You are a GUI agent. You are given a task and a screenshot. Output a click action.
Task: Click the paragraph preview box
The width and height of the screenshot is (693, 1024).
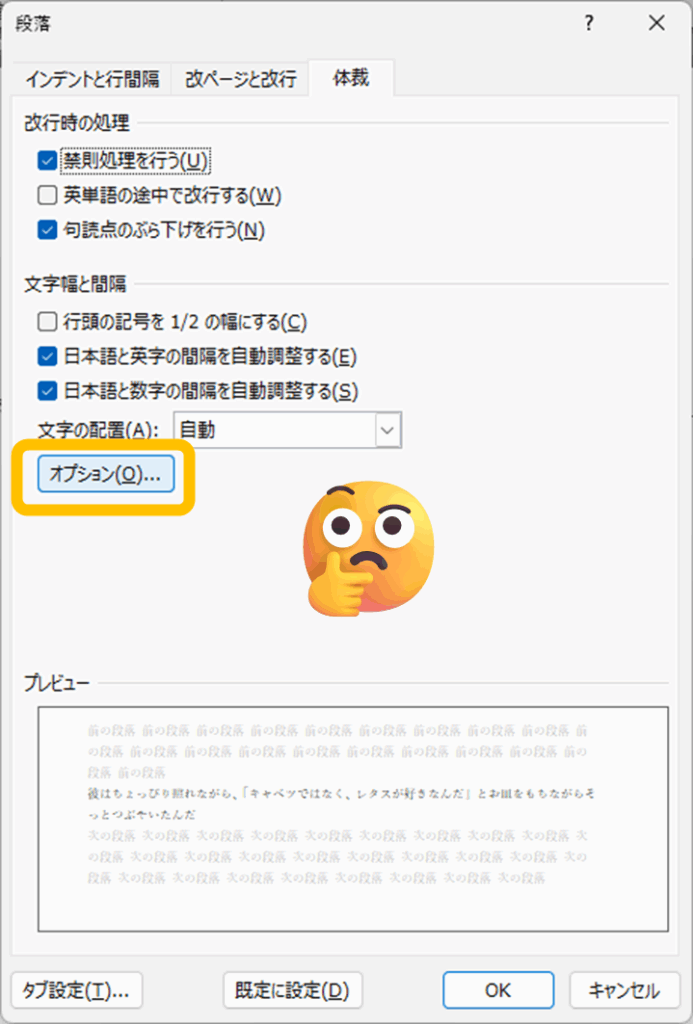[353, 819]
